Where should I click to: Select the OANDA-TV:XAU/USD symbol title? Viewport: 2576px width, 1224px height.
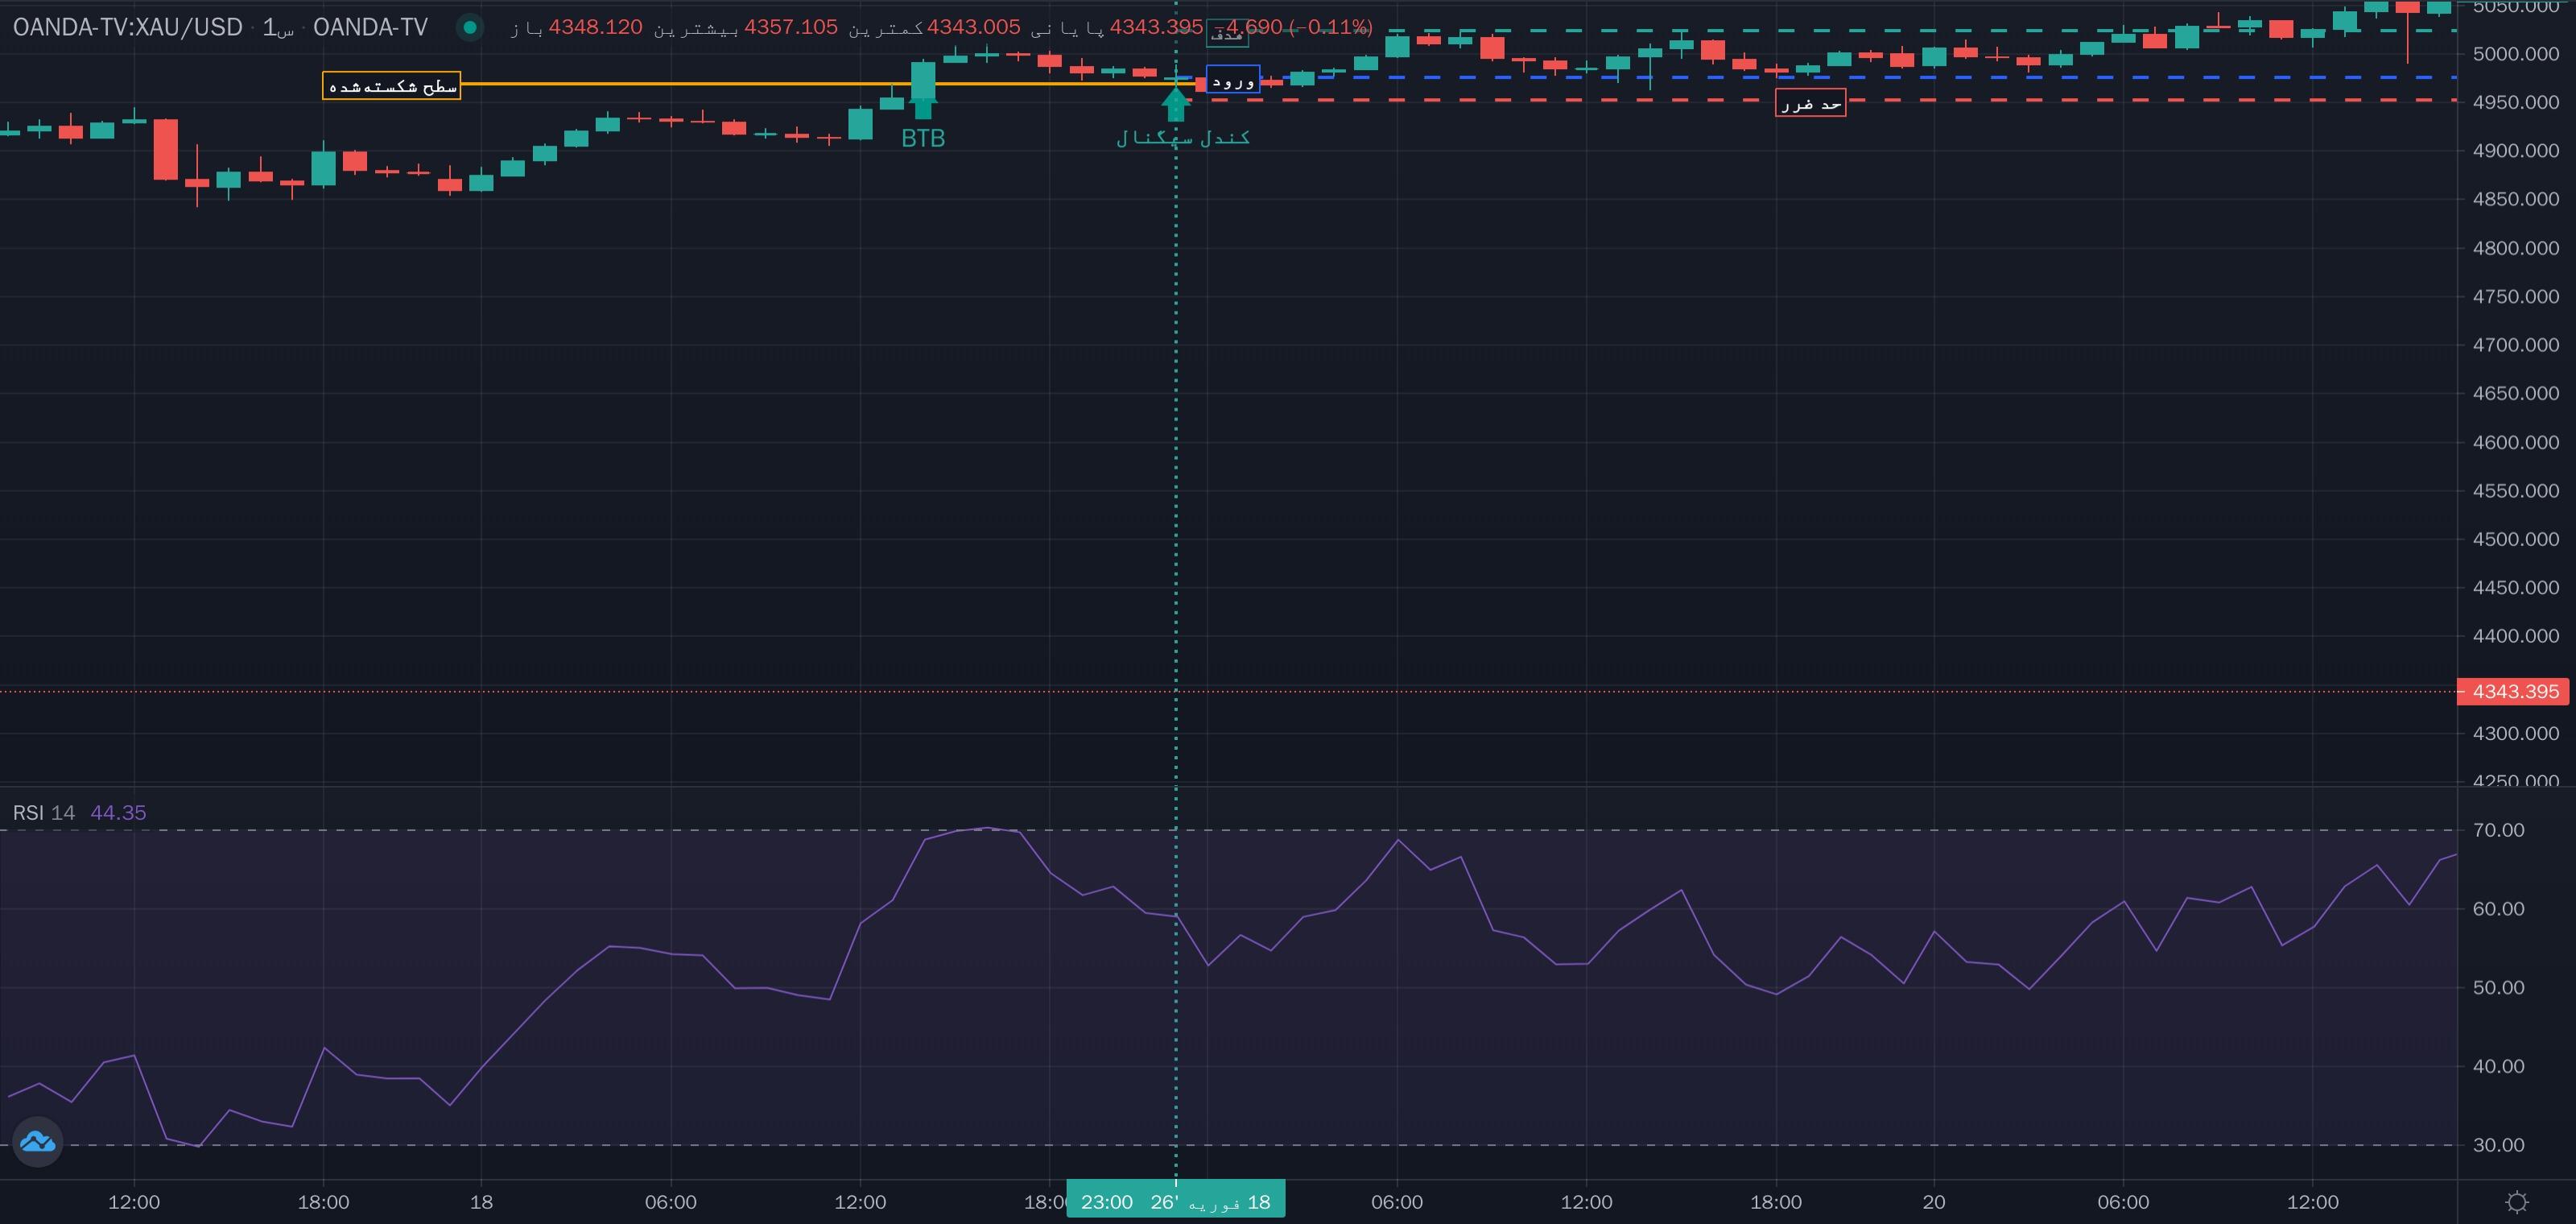coord(127,27)
